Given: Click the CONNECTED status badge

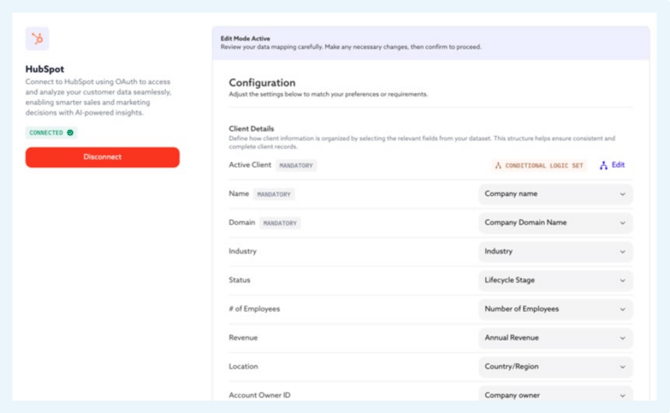Looking at the screenshot, I should [51, 132].
